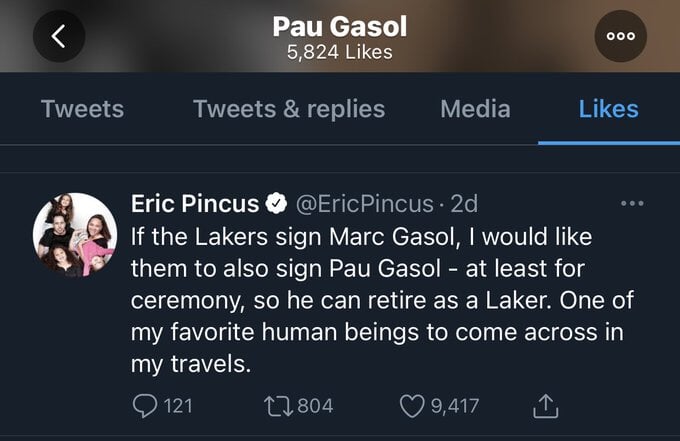The image size is (680, 441).
Task: Click the Eric Pincus display name
Action: [195, 203]
